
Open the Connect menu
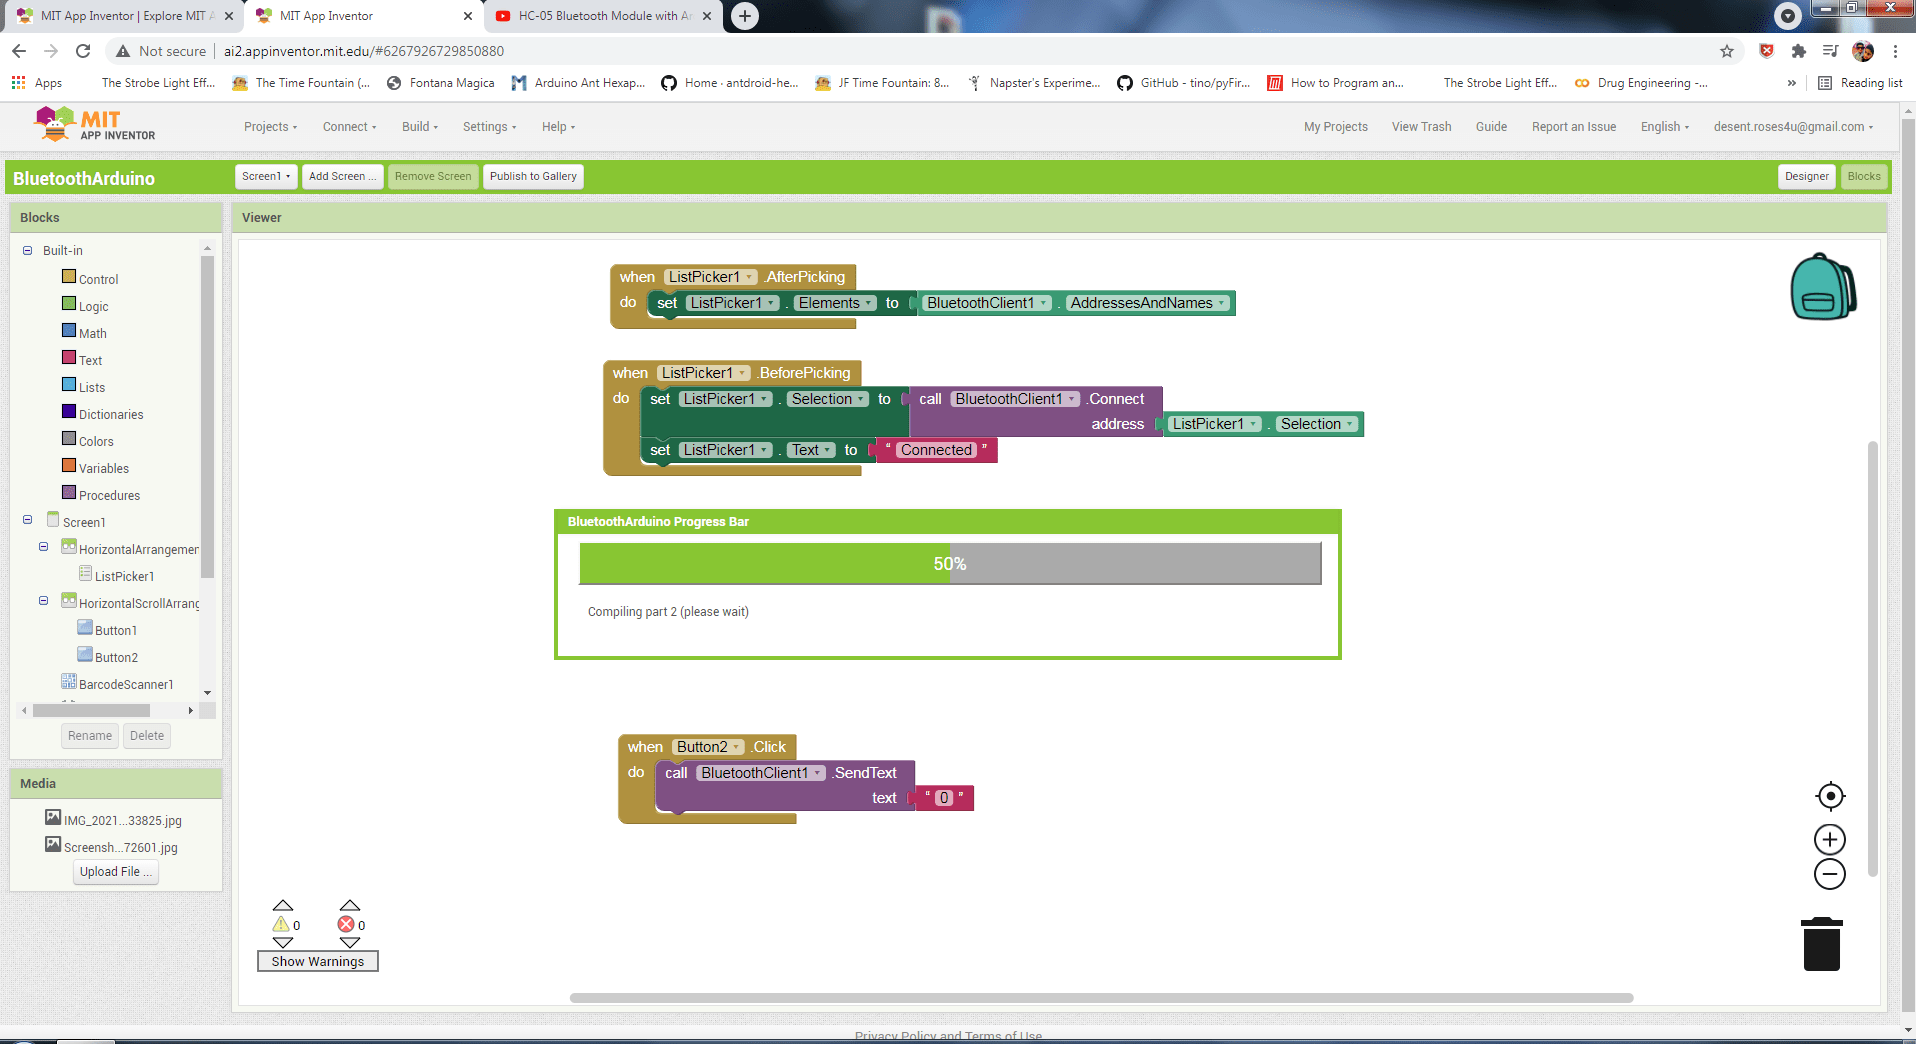[x=349, y=127]
